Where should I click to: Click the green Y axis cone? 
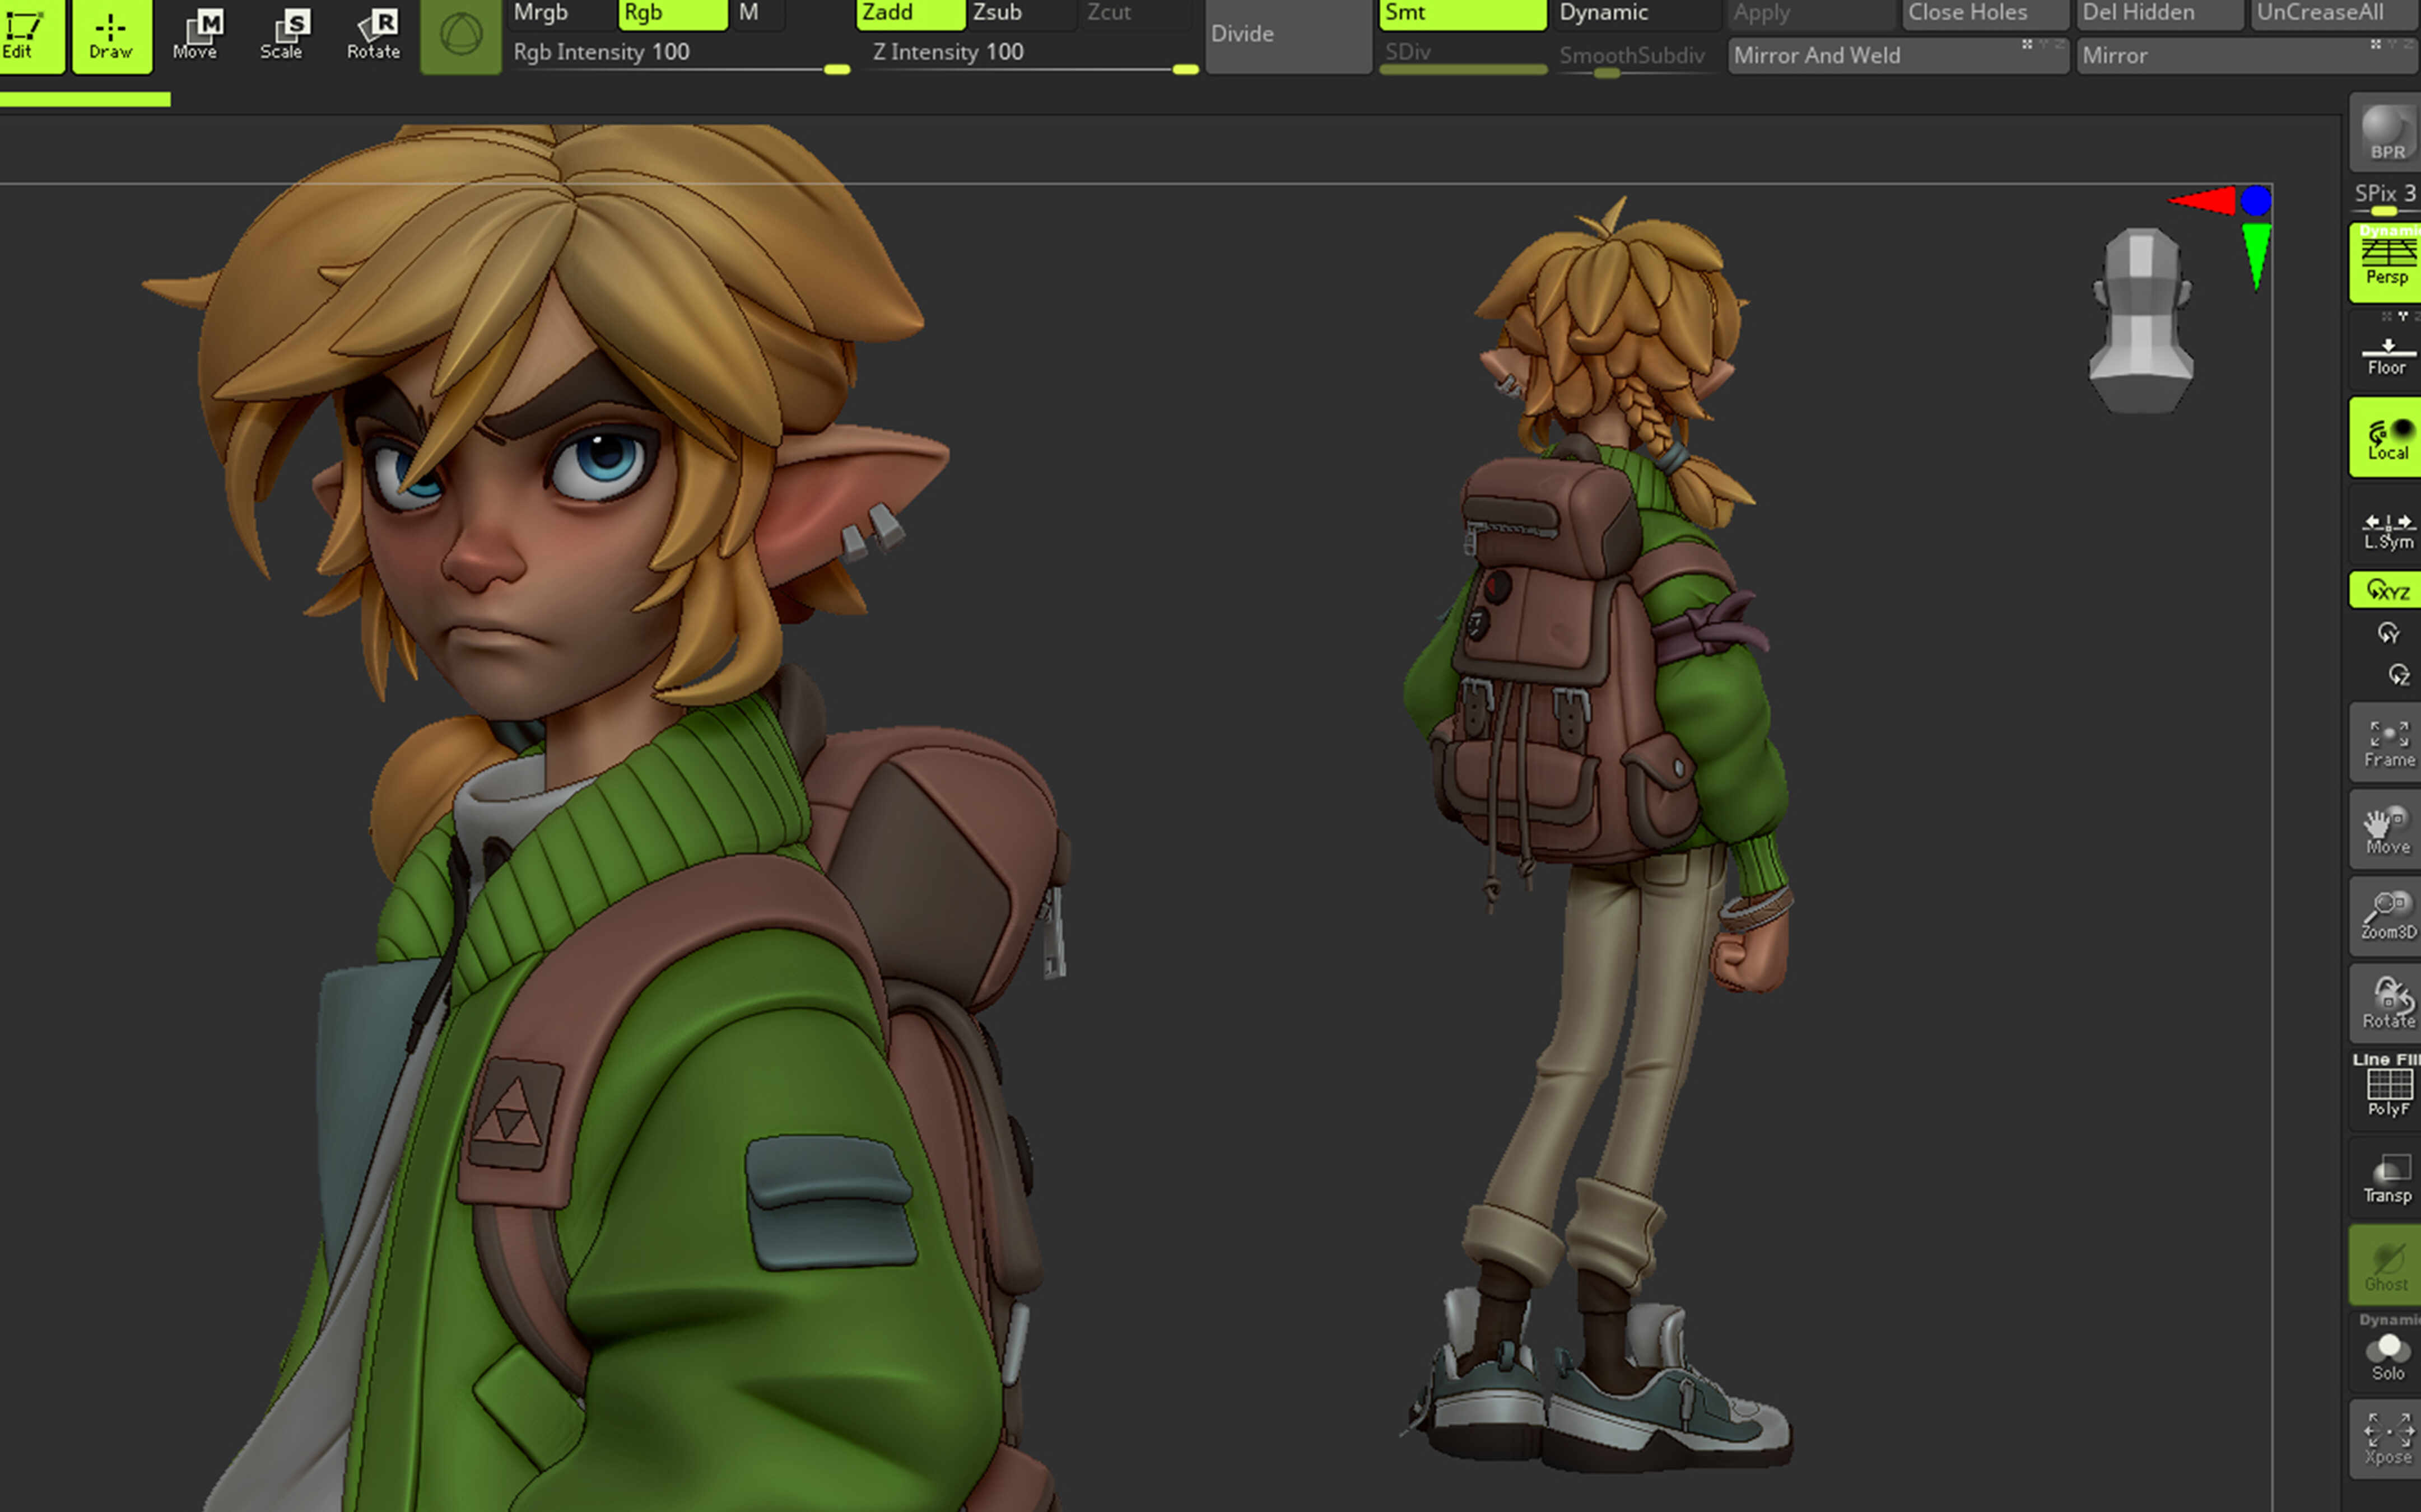pos(2256,256)
